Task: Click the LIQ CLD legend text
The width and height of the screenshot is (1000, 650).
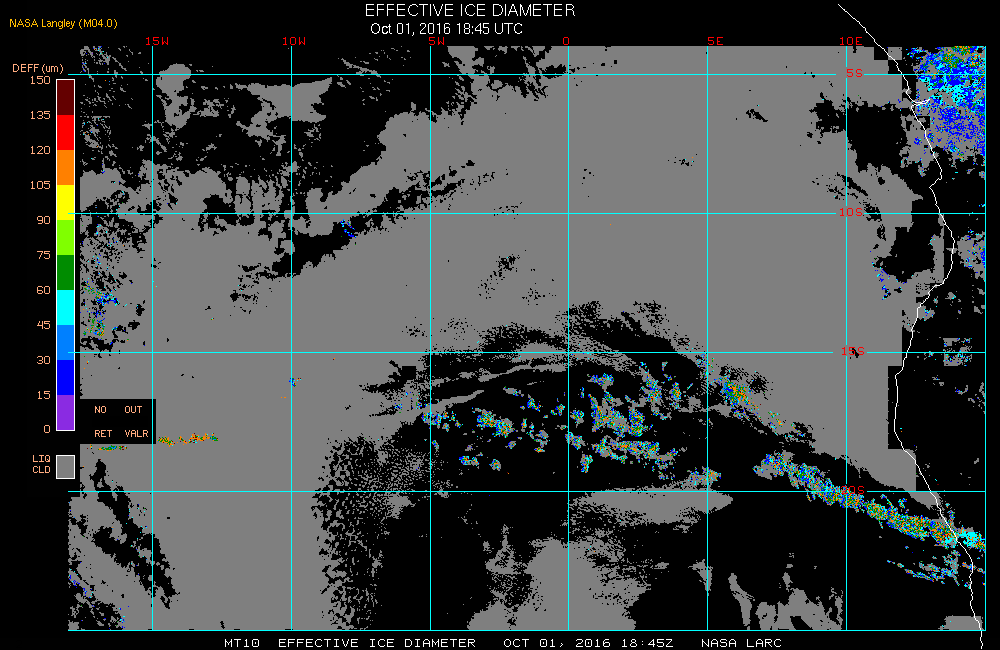Action: click(x=41, y=464)
